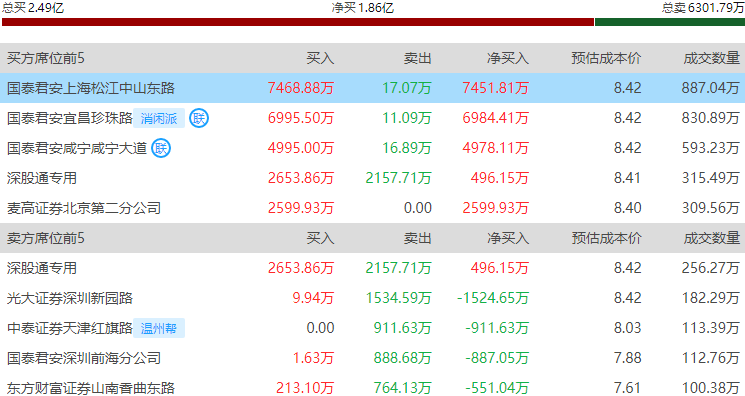Open 国泰君安咸宁咸宁大道 seat name
Screen dimensions: 745x396
pos(77,148)
